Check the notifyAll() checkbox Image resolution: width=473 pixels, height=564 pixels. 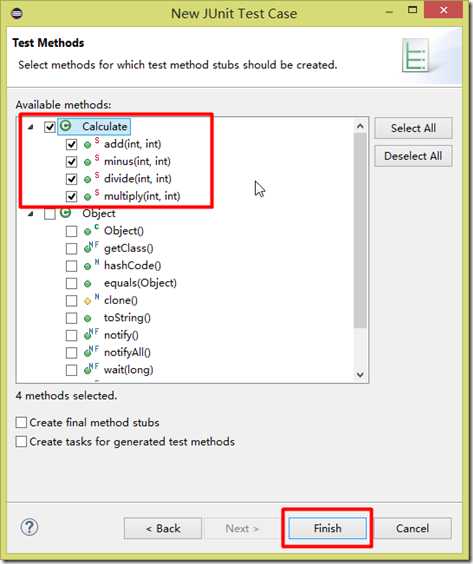71,353
